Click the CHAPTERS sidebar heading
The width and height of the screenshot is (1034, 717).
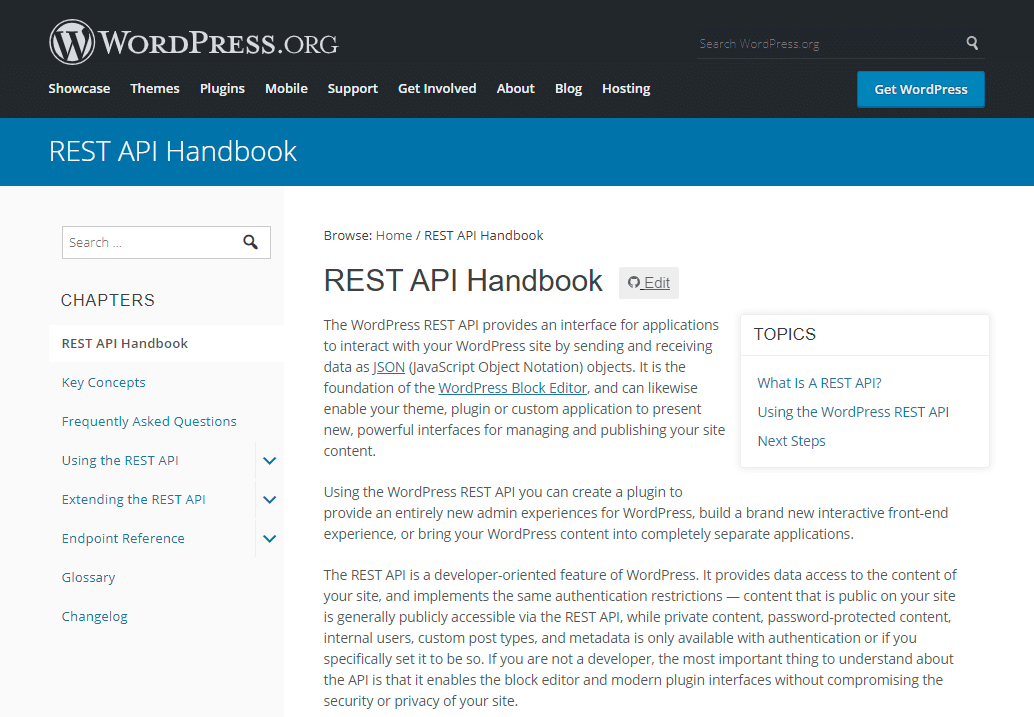coord(107,300)
